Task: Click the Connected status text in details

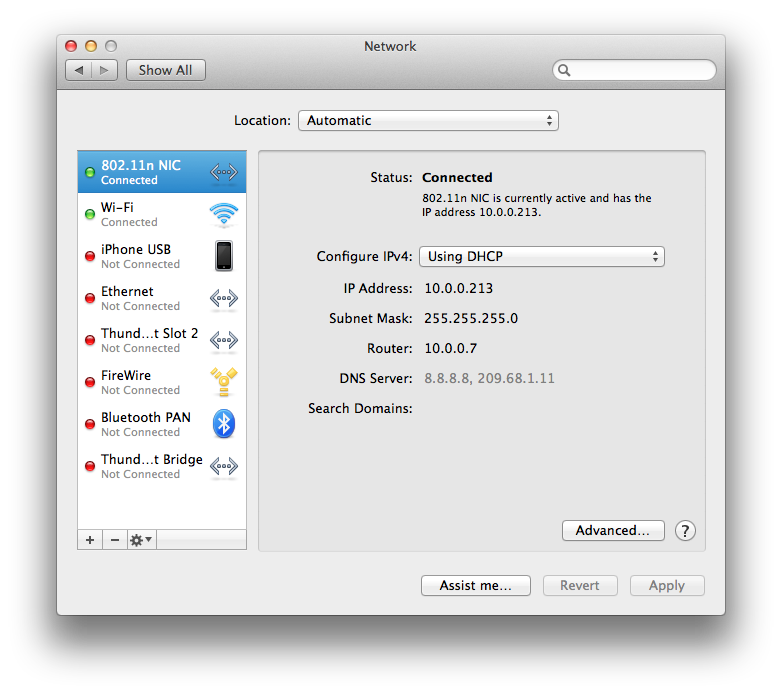Action: (x=457, y=177)
